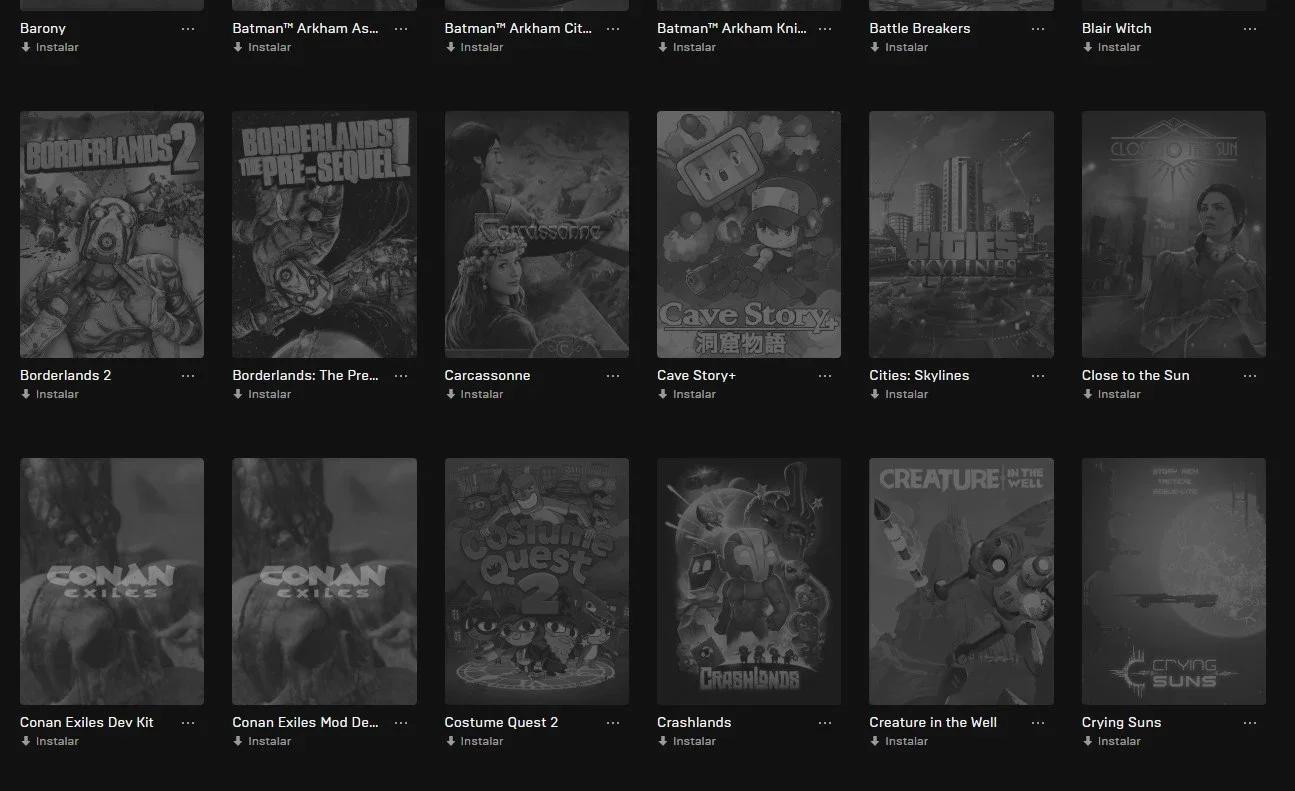Click the Crashlands title text
Image resolution: width=1295 pixels, height=791 pixels.
click(694, 722)
